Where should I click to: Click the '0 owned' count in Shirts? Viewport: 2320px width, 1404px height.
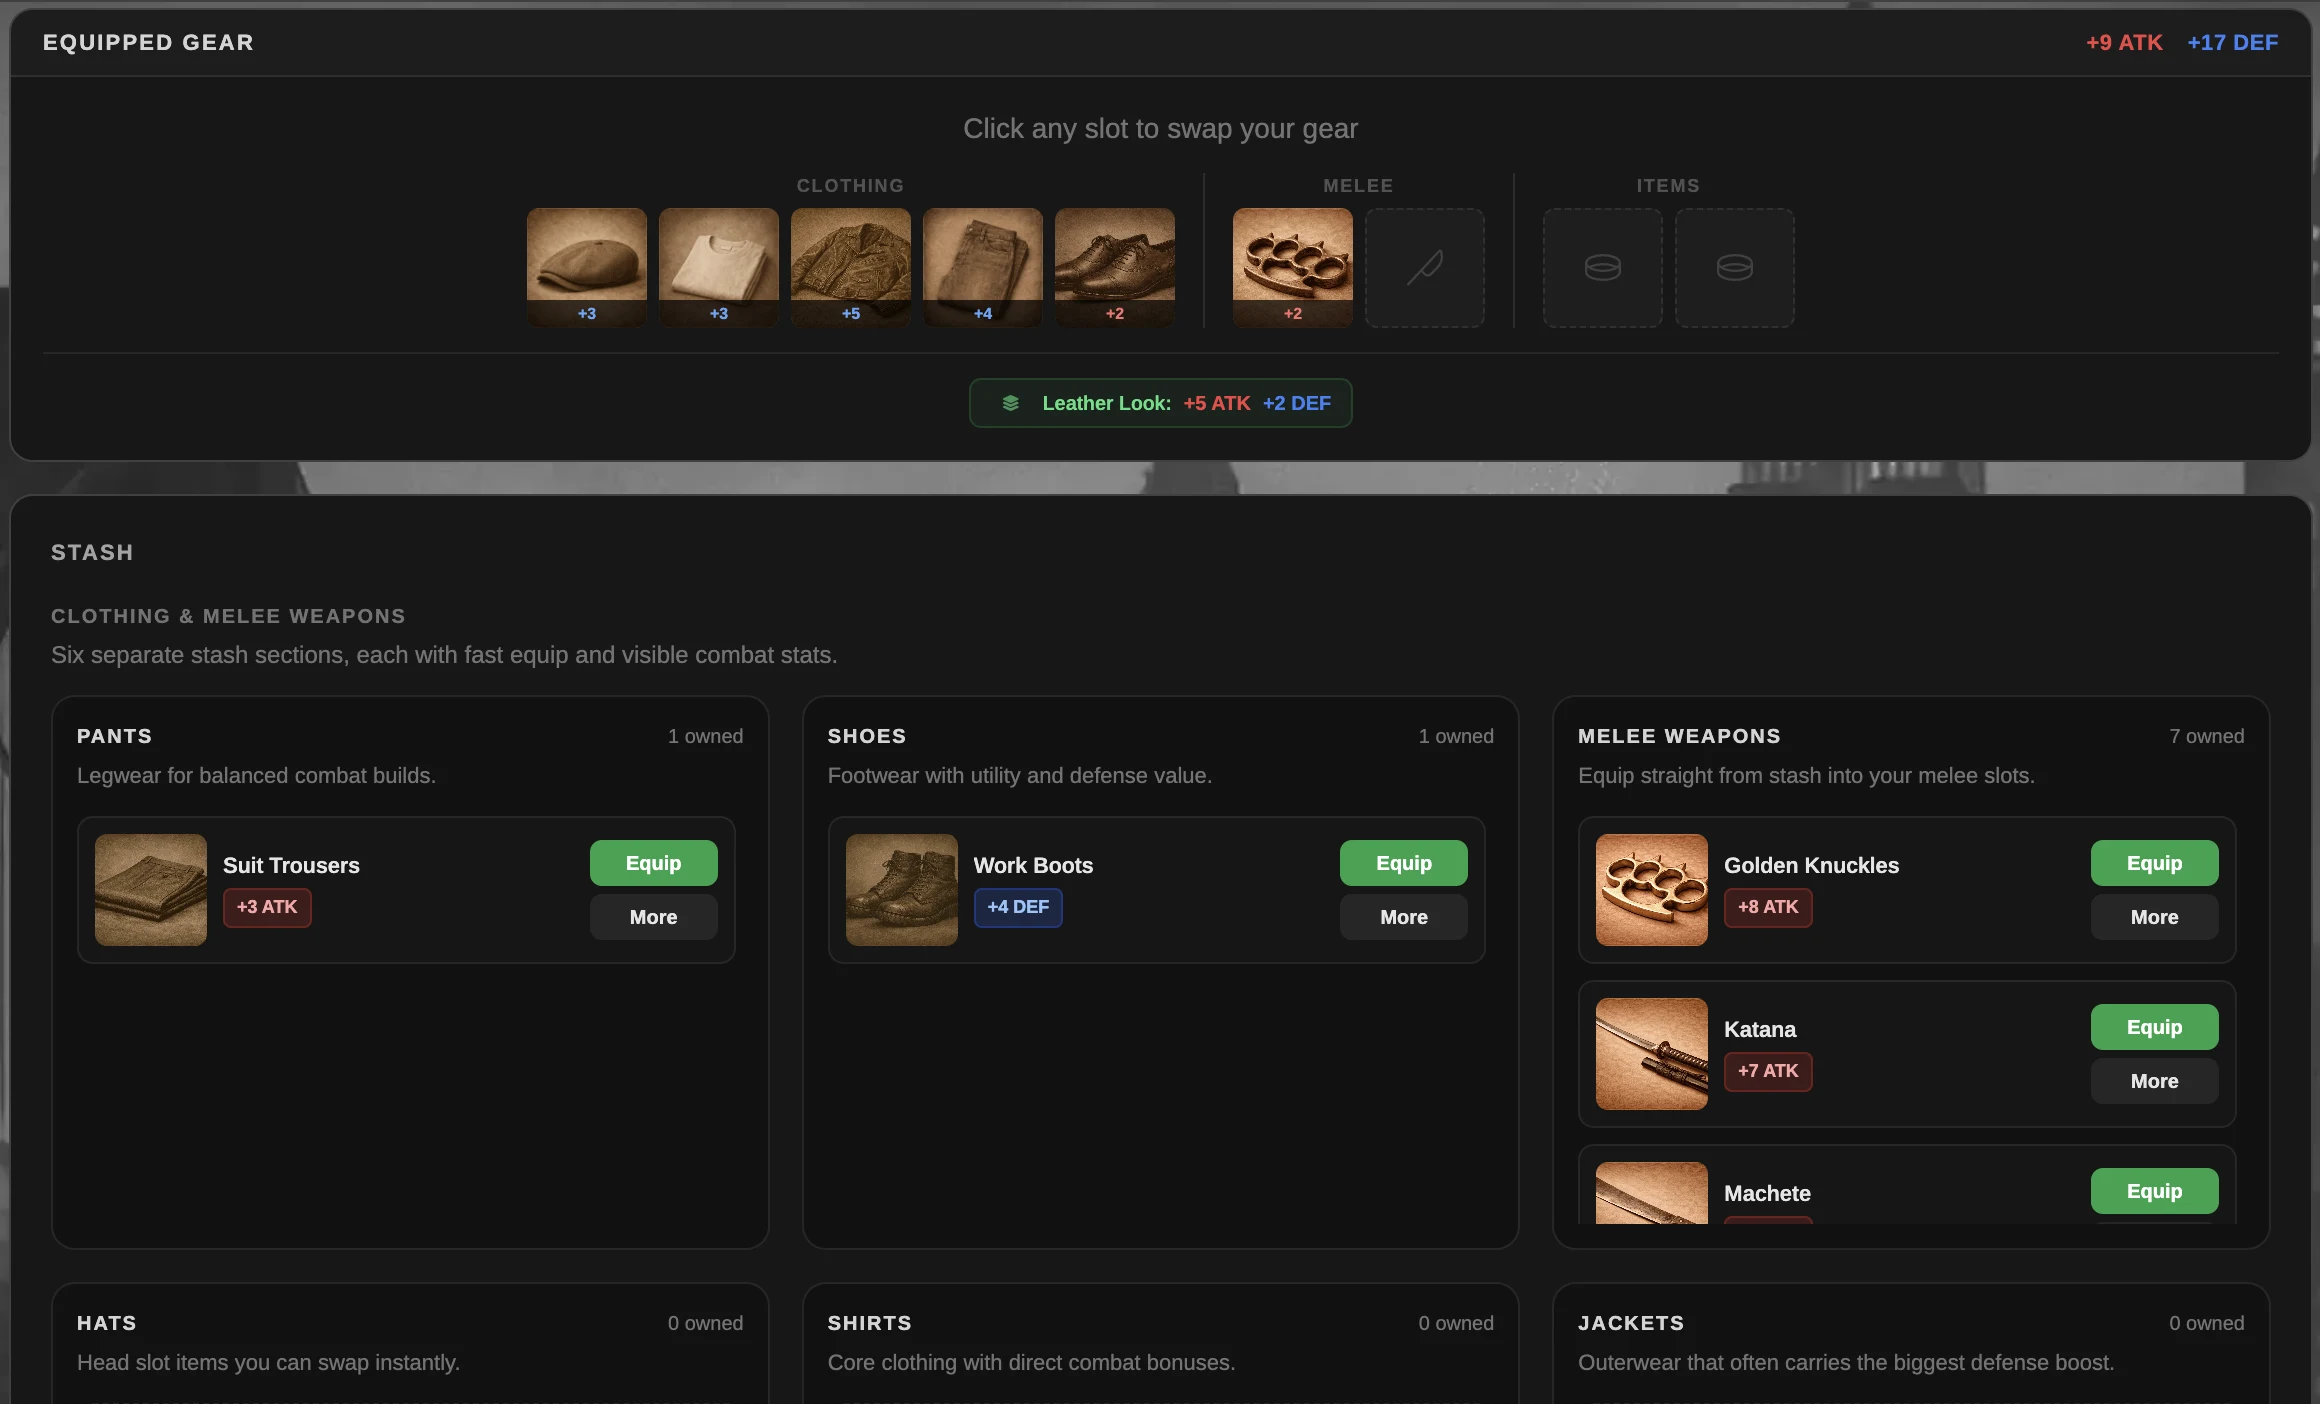(1456, 1323)
